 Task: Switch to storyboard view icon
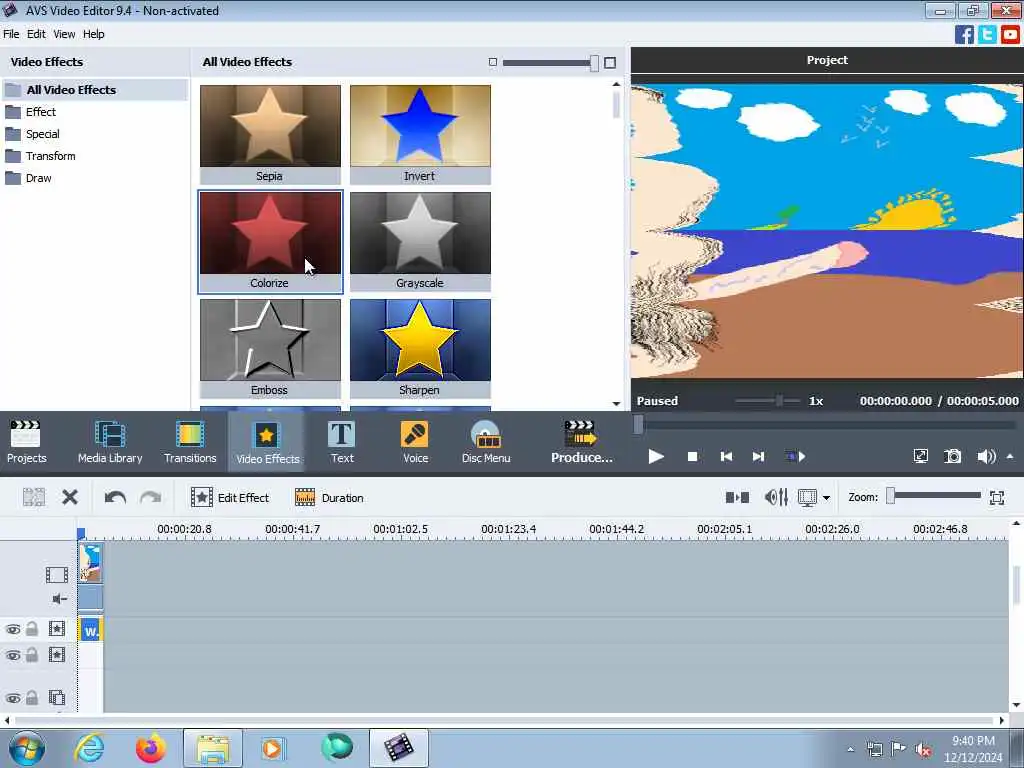(737, 498)
